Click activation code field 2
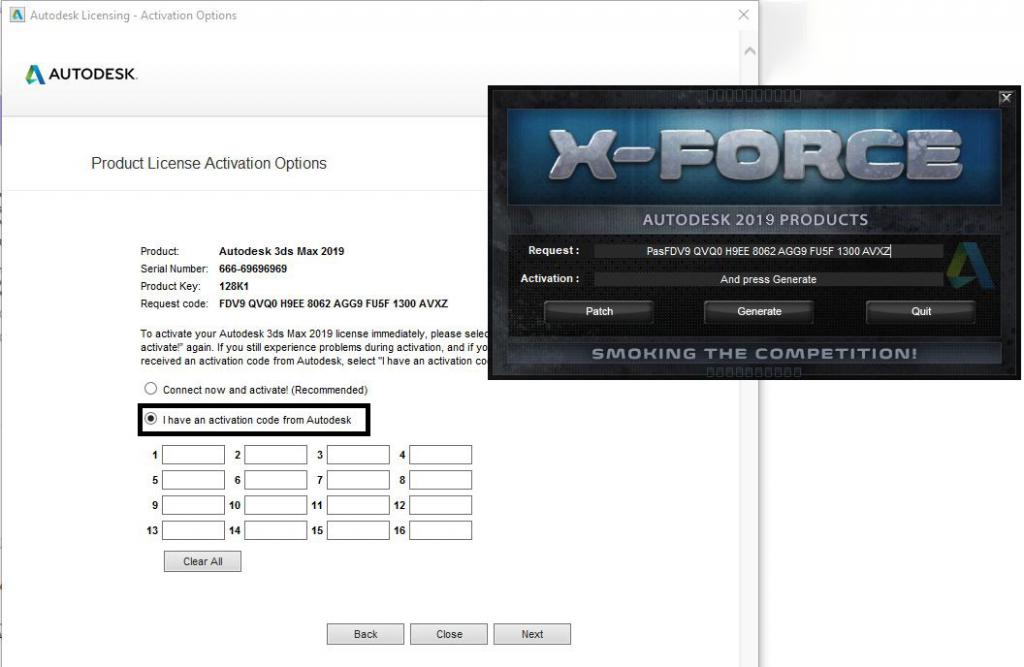The image size is (1024, 667). (x=276, y=455)
